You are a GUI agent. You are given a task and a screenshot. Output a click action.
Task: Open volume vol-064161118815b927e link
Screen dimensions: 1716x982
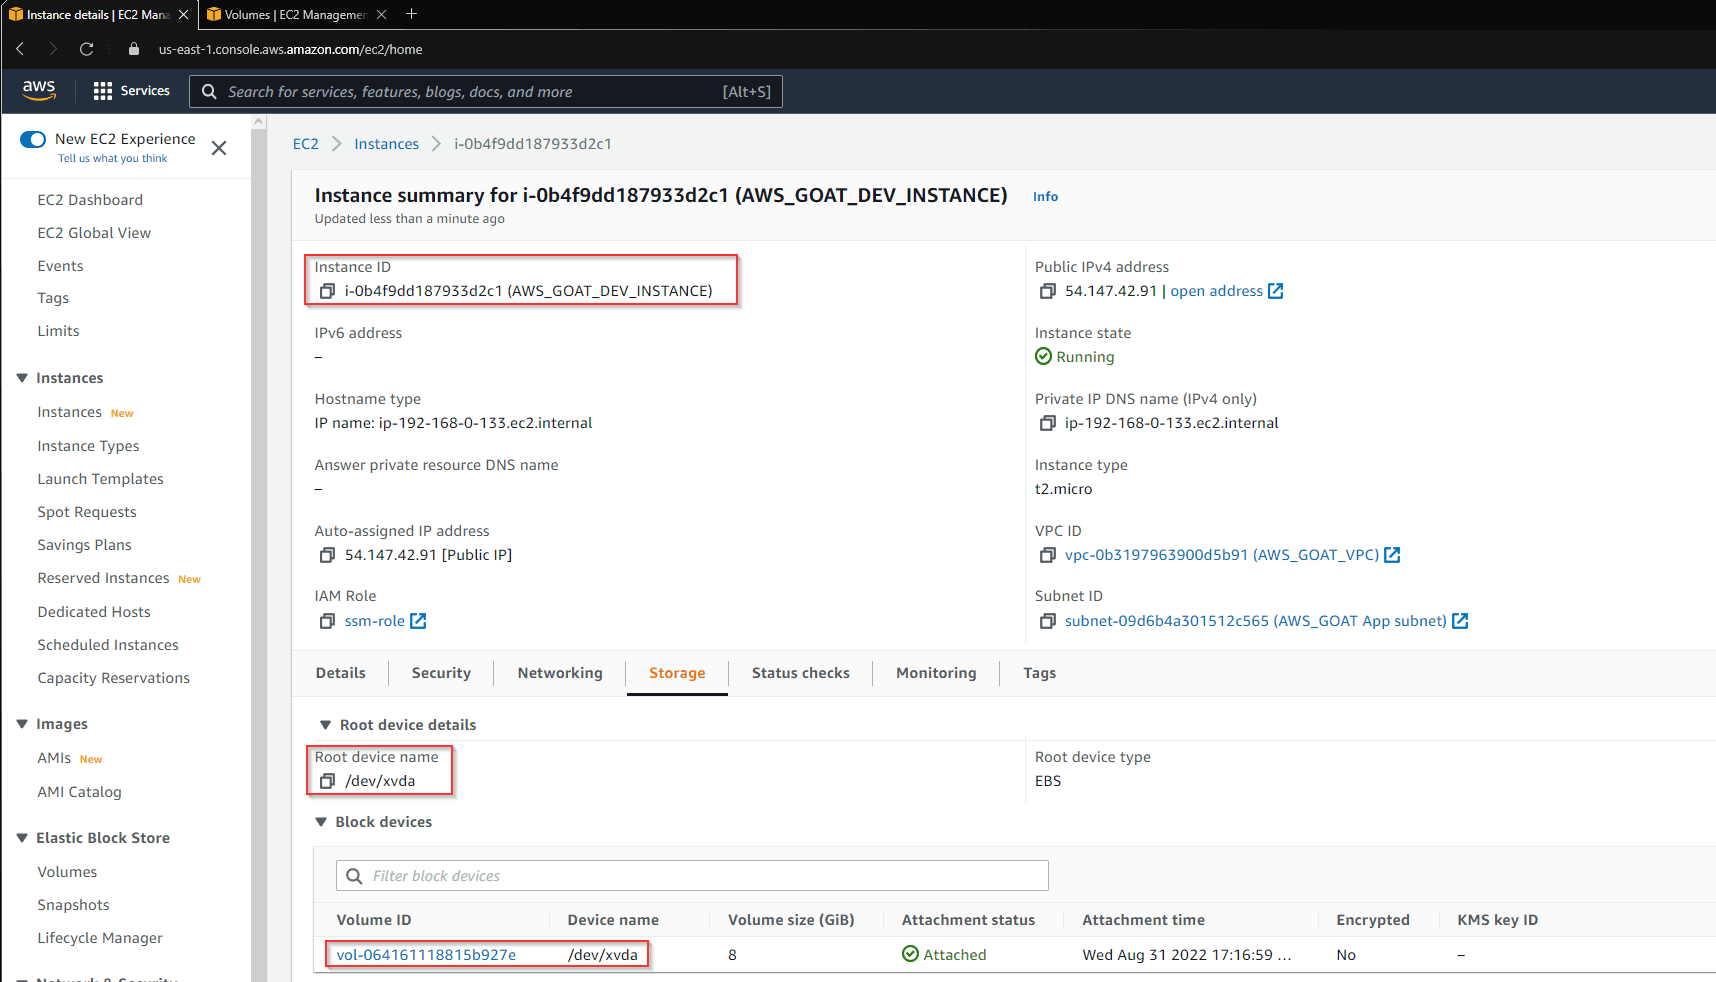click(x=426, y=955)
